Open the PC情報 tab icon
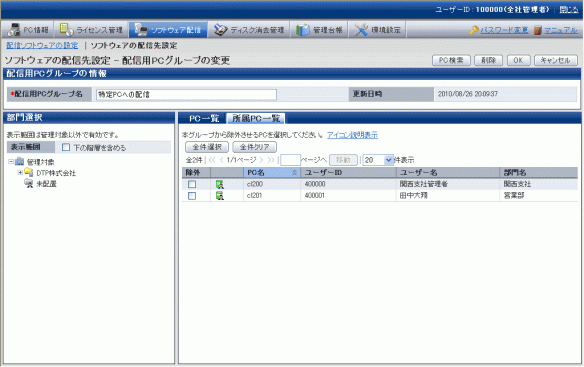The image size is (584, 367). coord(14,30)
